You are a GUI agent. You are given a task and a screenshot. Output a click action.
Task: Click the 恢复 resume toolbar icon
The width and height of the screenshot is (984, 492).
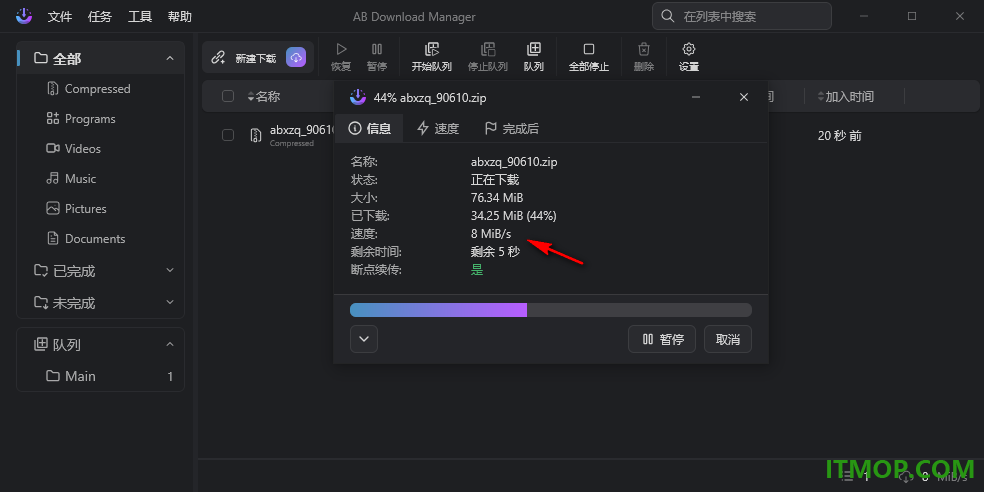[341, 57]
